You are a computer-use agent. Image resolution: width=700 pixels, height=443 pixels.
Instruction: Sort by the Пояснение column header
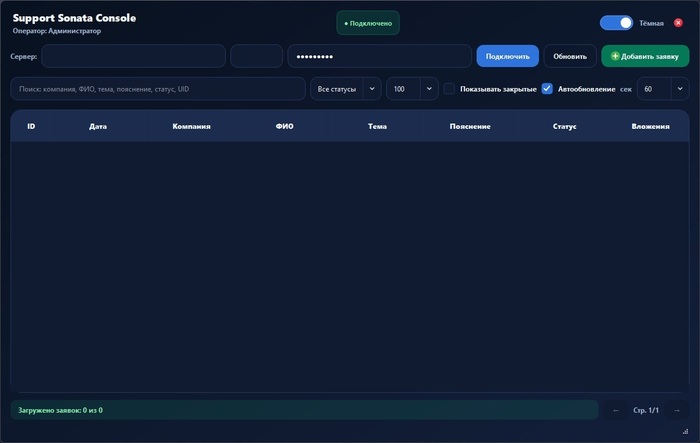click(470, 126)
